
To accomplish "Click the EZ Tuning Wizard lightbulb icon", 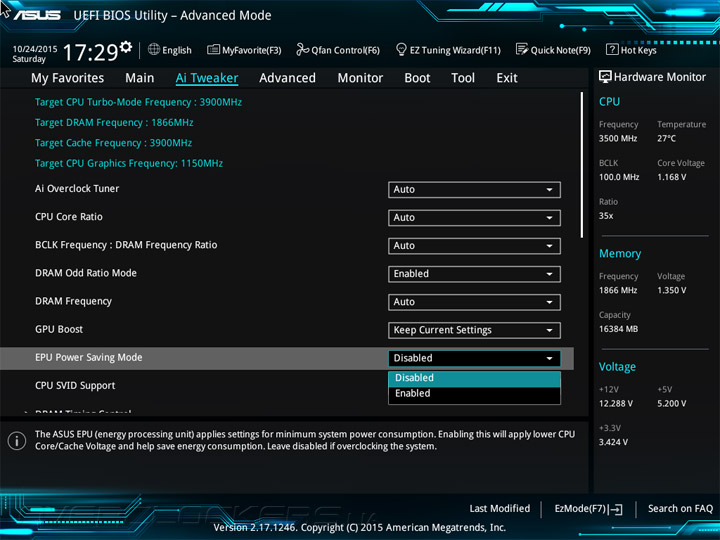I will 401,50.
